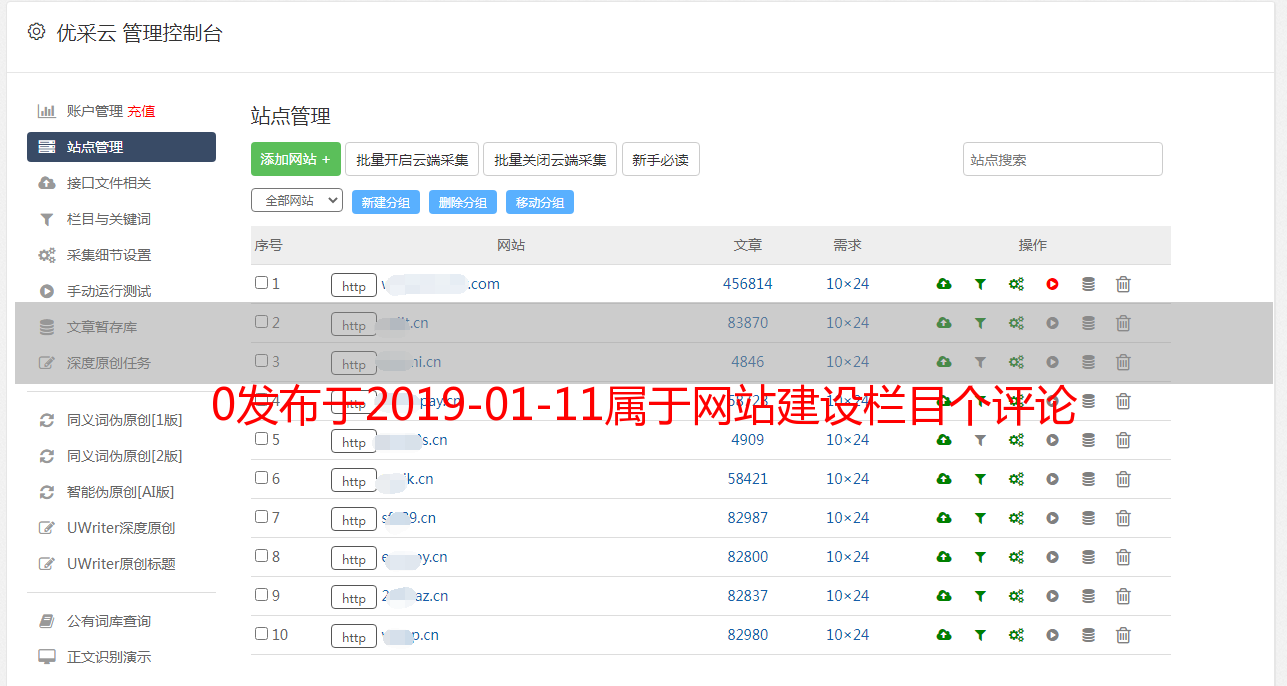Click cloud upload icon in row 5
The width and height of the screenshot is (1287, 686).
944,440
